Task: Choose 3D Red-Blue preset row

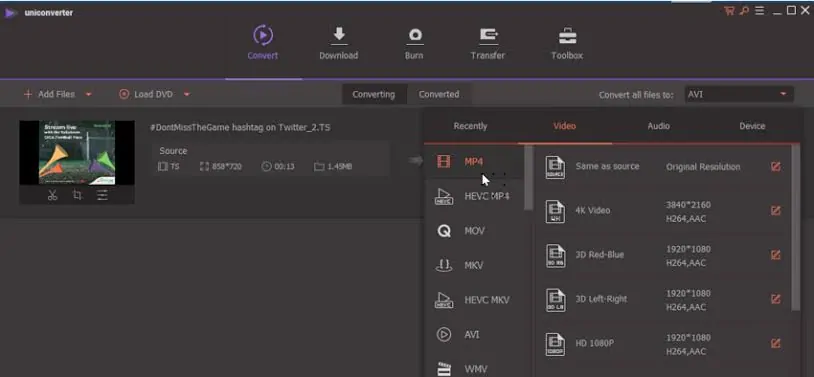Action: pos(663,255)
